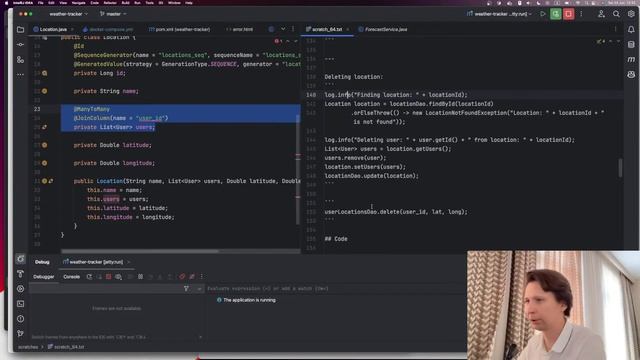Click the scratches breadcrumb in status bar
640x360 pixels.
28,347
